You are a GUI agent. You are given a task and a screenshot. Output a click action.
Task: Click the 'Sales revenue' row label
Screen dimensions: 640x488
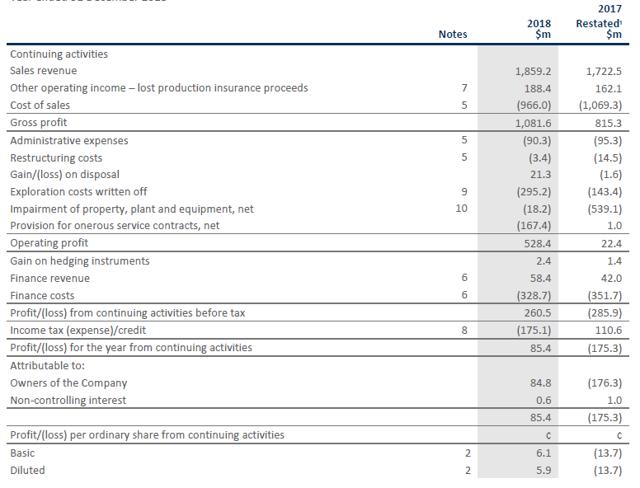tap(43, 71)
